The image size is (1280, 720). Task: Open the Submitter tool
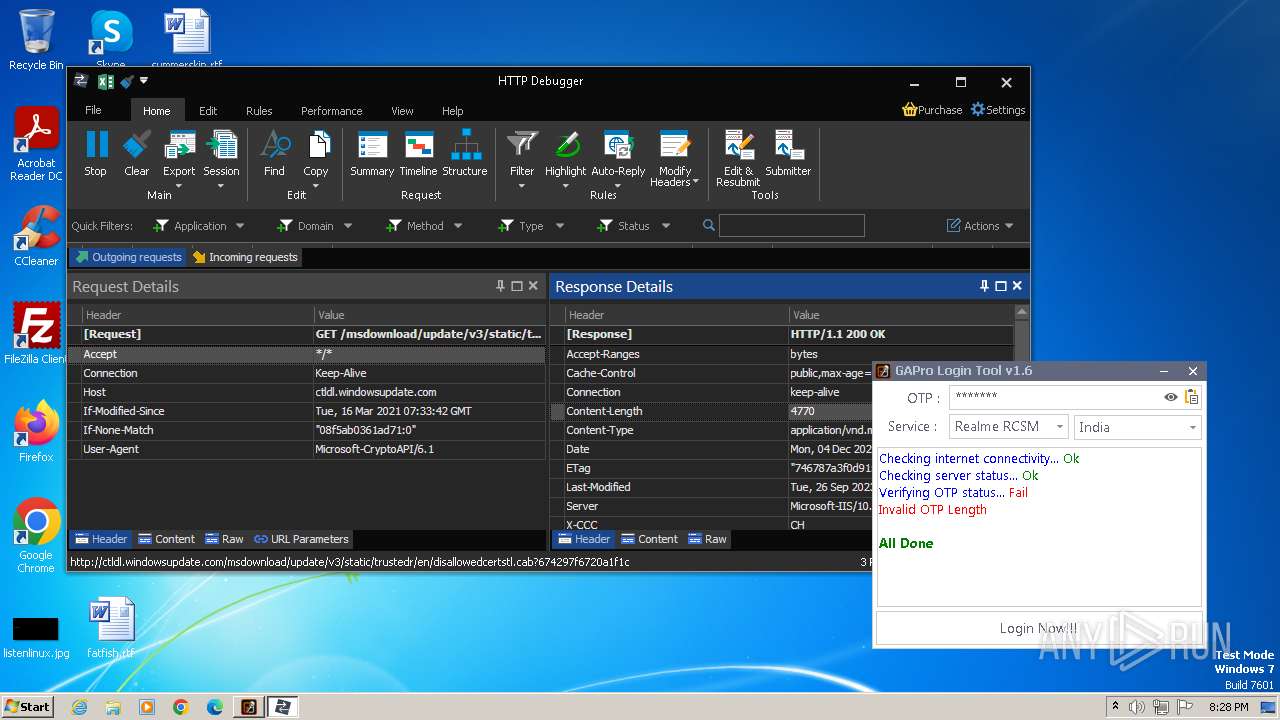click(788, 154)
